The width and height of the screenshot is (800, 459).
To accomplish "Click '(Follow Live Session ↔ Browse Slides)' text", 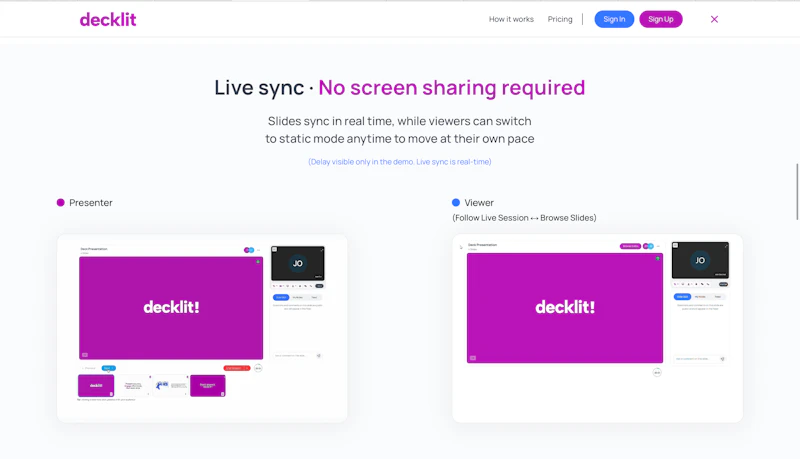I will pos(524,218).
